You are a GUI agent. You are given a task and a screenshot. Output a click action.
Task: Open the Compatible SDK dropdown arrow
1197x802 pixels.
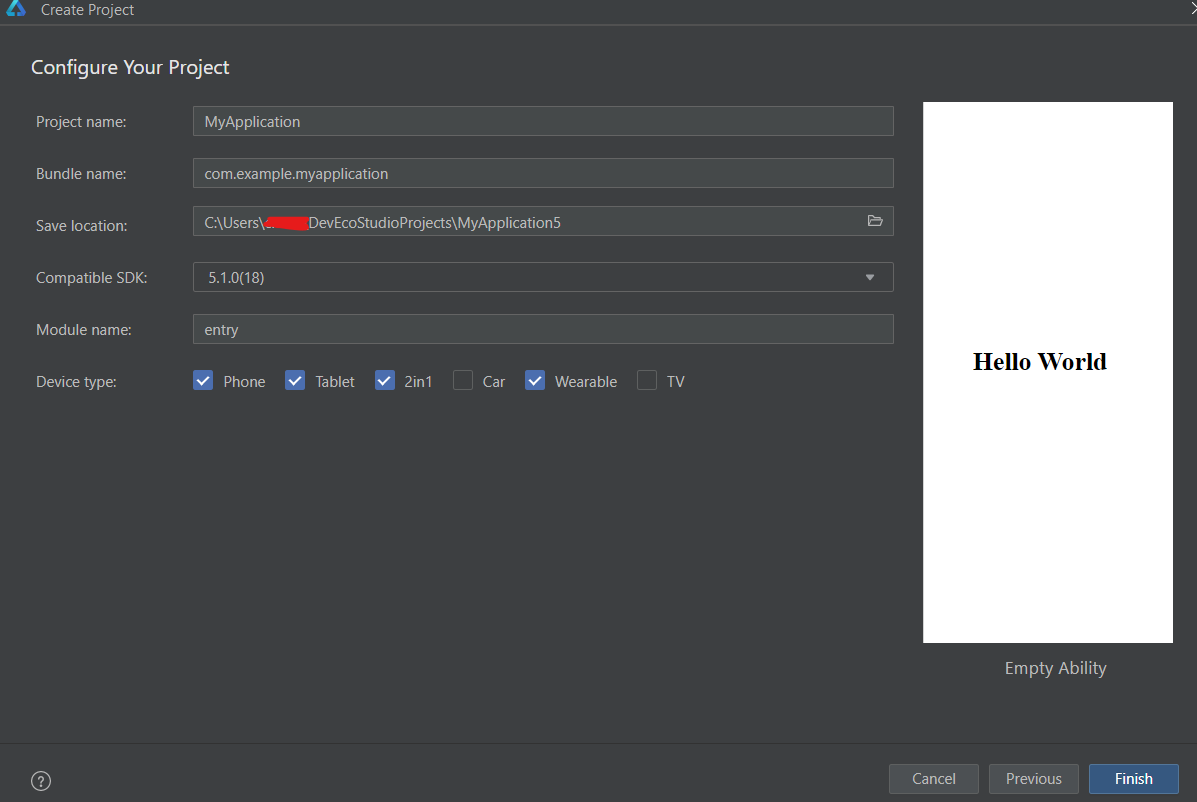(x=870, y=278)
